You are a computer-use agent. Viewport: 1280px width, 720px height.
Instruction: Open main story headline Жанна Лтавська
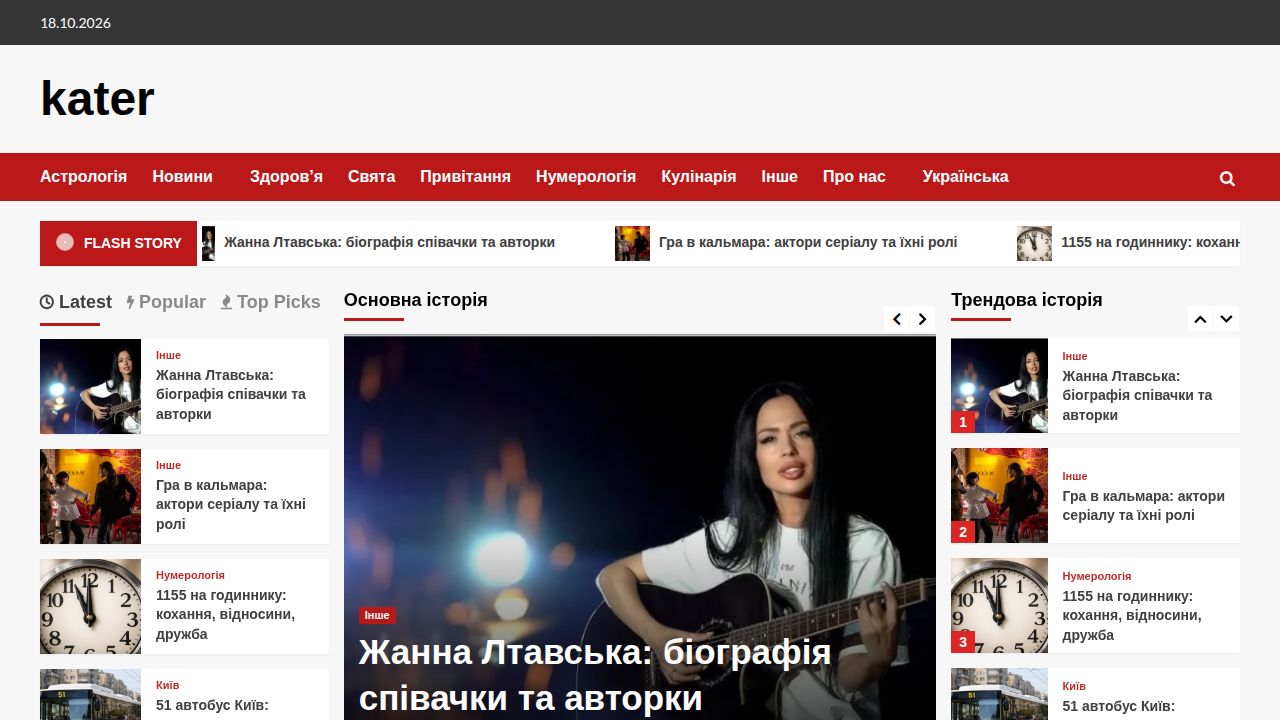[x=595, y=675]
